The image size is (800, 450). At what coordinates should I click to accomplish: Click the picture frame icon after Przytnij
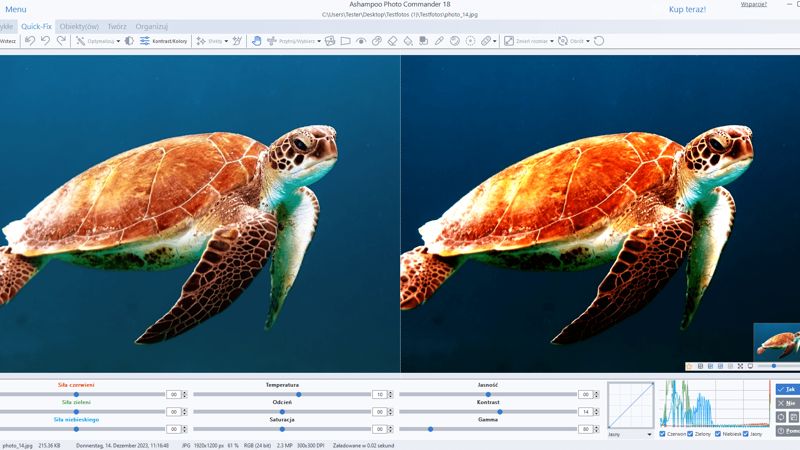pyautogui.click(x=330, y=41)
